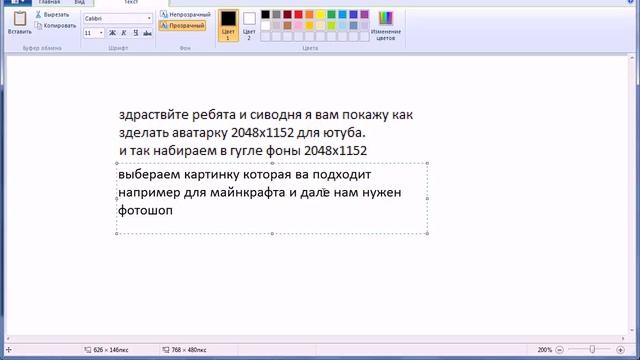Pick the gray color swatch in top row
This screenshot has width=640, height=360.
[276, 15]
